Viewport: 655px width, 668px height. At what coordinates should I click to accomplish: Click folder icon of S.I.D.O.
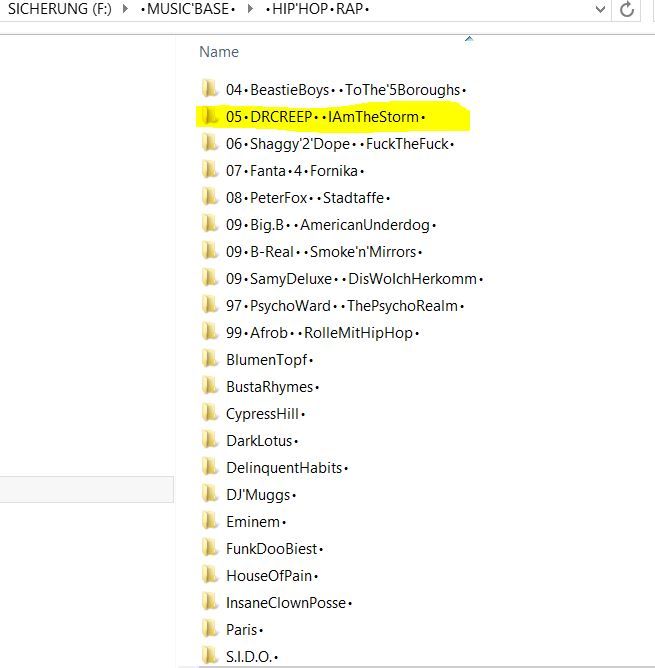point(210,656)
